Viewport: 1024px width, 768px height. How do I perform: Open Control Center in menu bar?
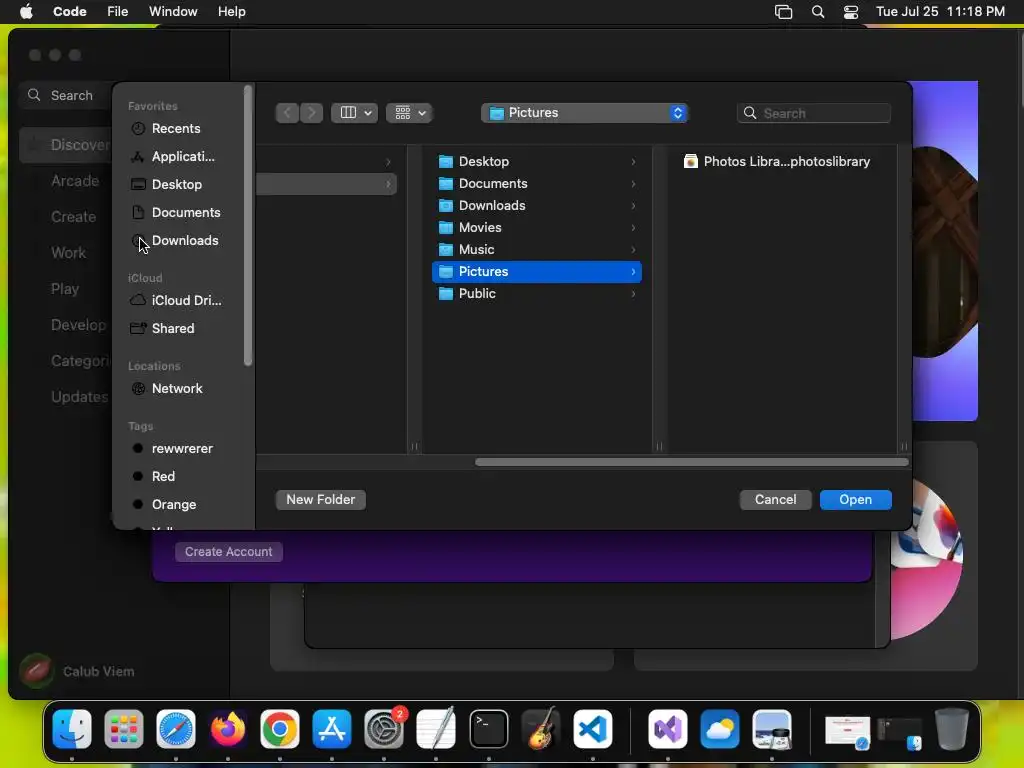click(x=851, y=12)
